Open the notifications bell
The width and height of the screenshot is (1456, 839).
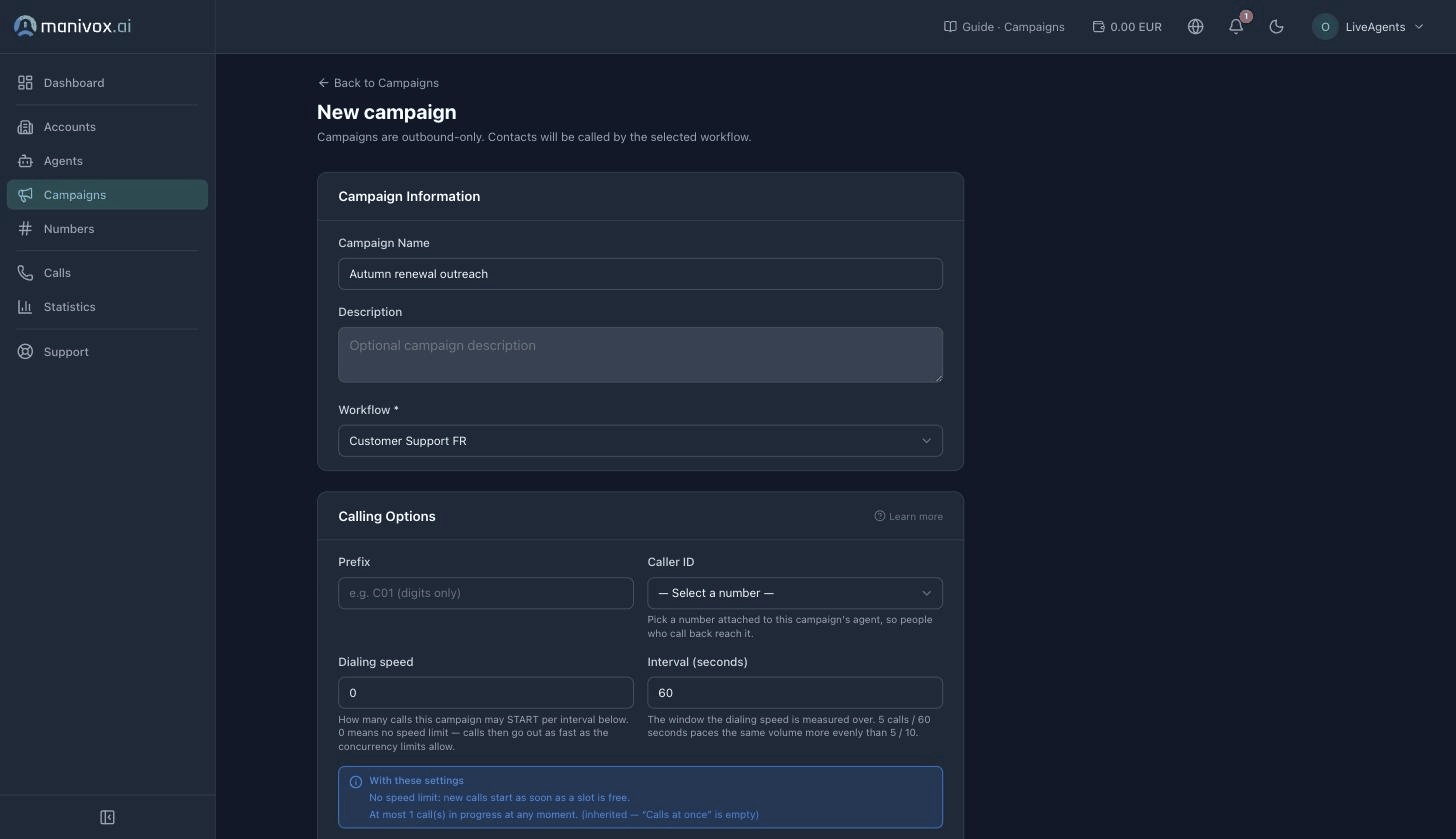[1236, 27]
